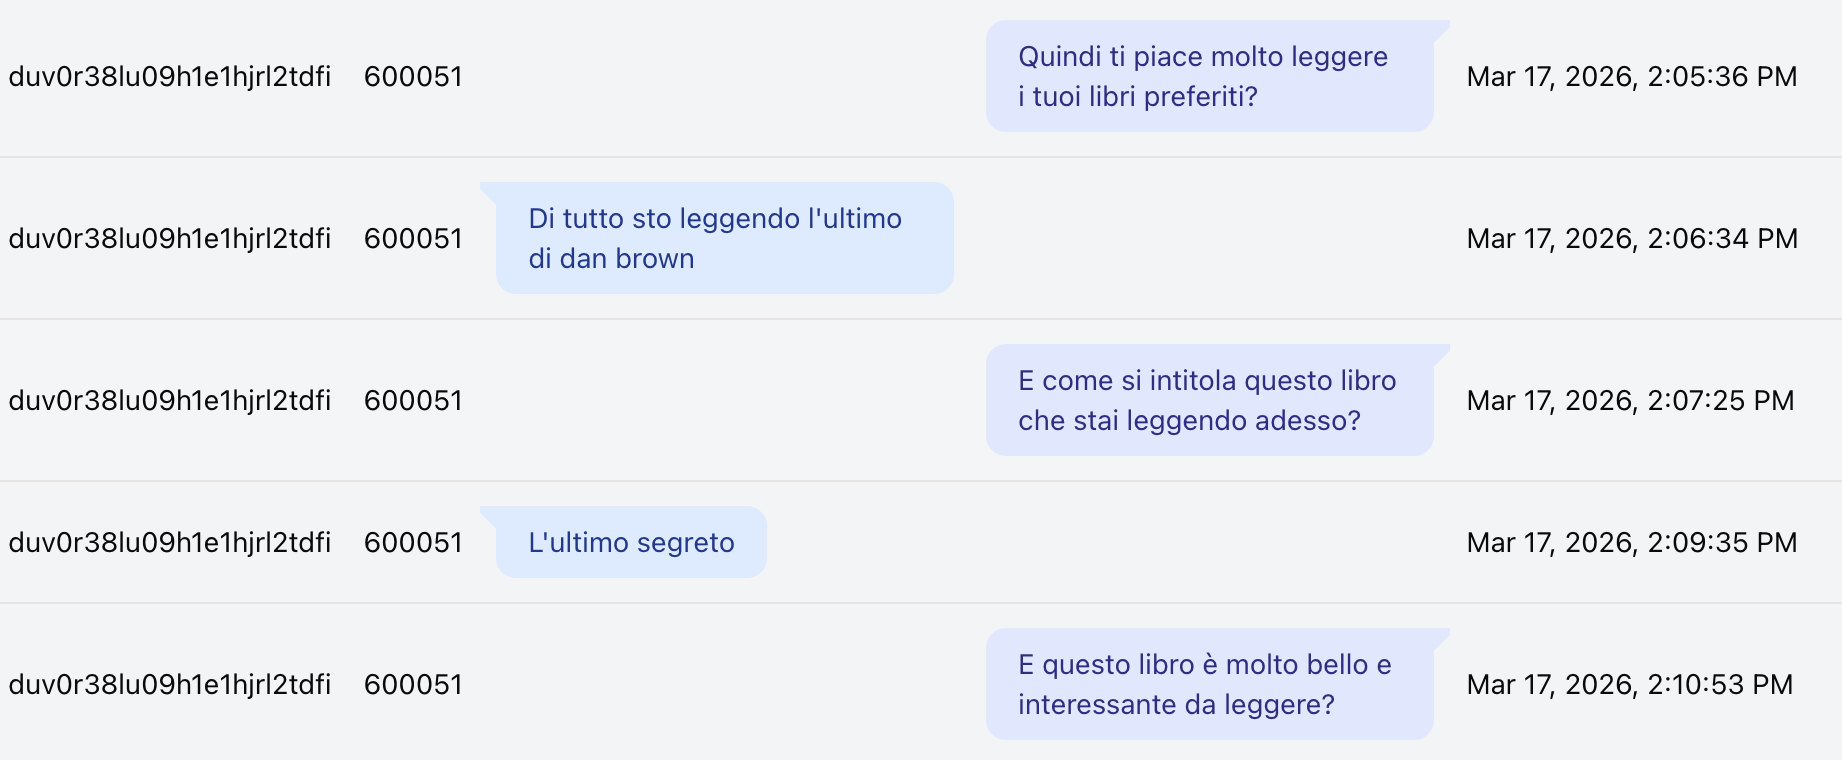1842x760 pixels.
Task: Click the timestamp Mar 17, 2026, 2:09:35 PM
Action: tap(1632, 543)
